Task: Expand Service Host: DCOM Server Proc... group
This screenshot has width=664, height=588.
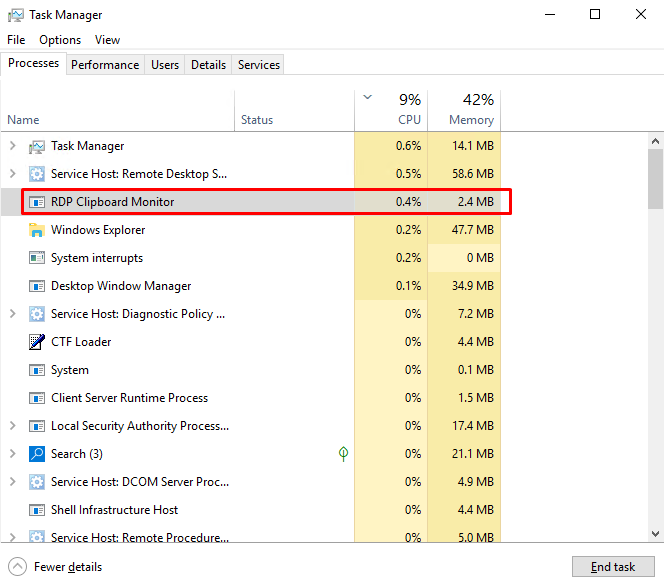Action: pos(13,482)
